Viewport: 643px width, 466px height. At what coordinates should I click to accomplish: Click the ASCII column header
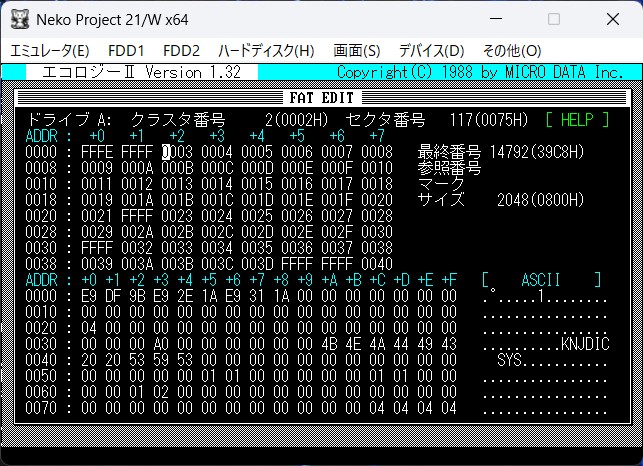pos(542,279)
